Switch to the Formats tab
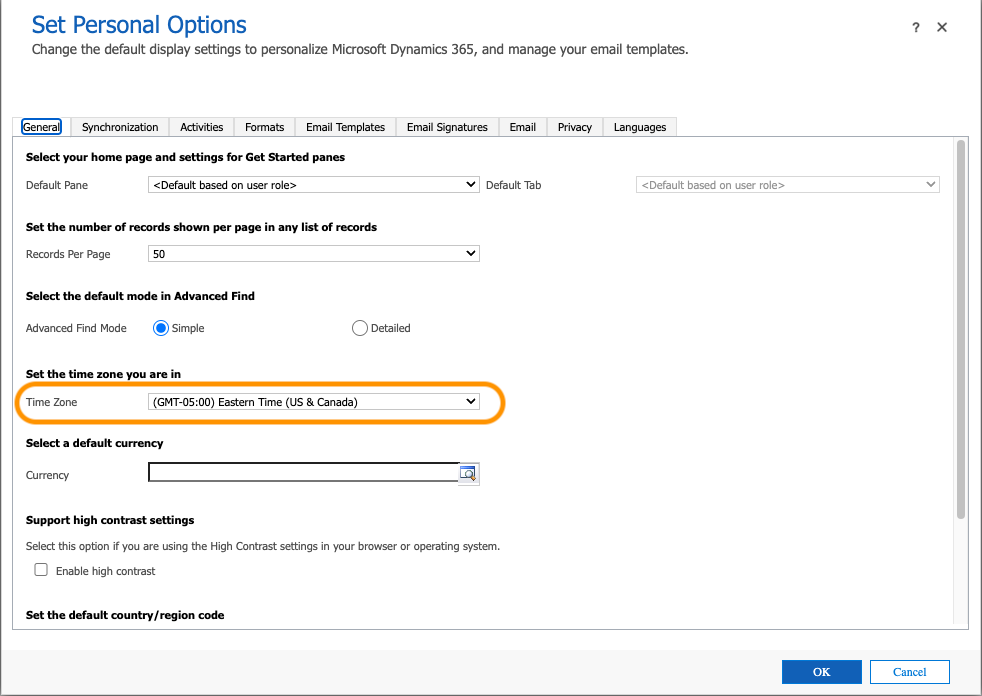Screen dimensions: 982x696 264,127
